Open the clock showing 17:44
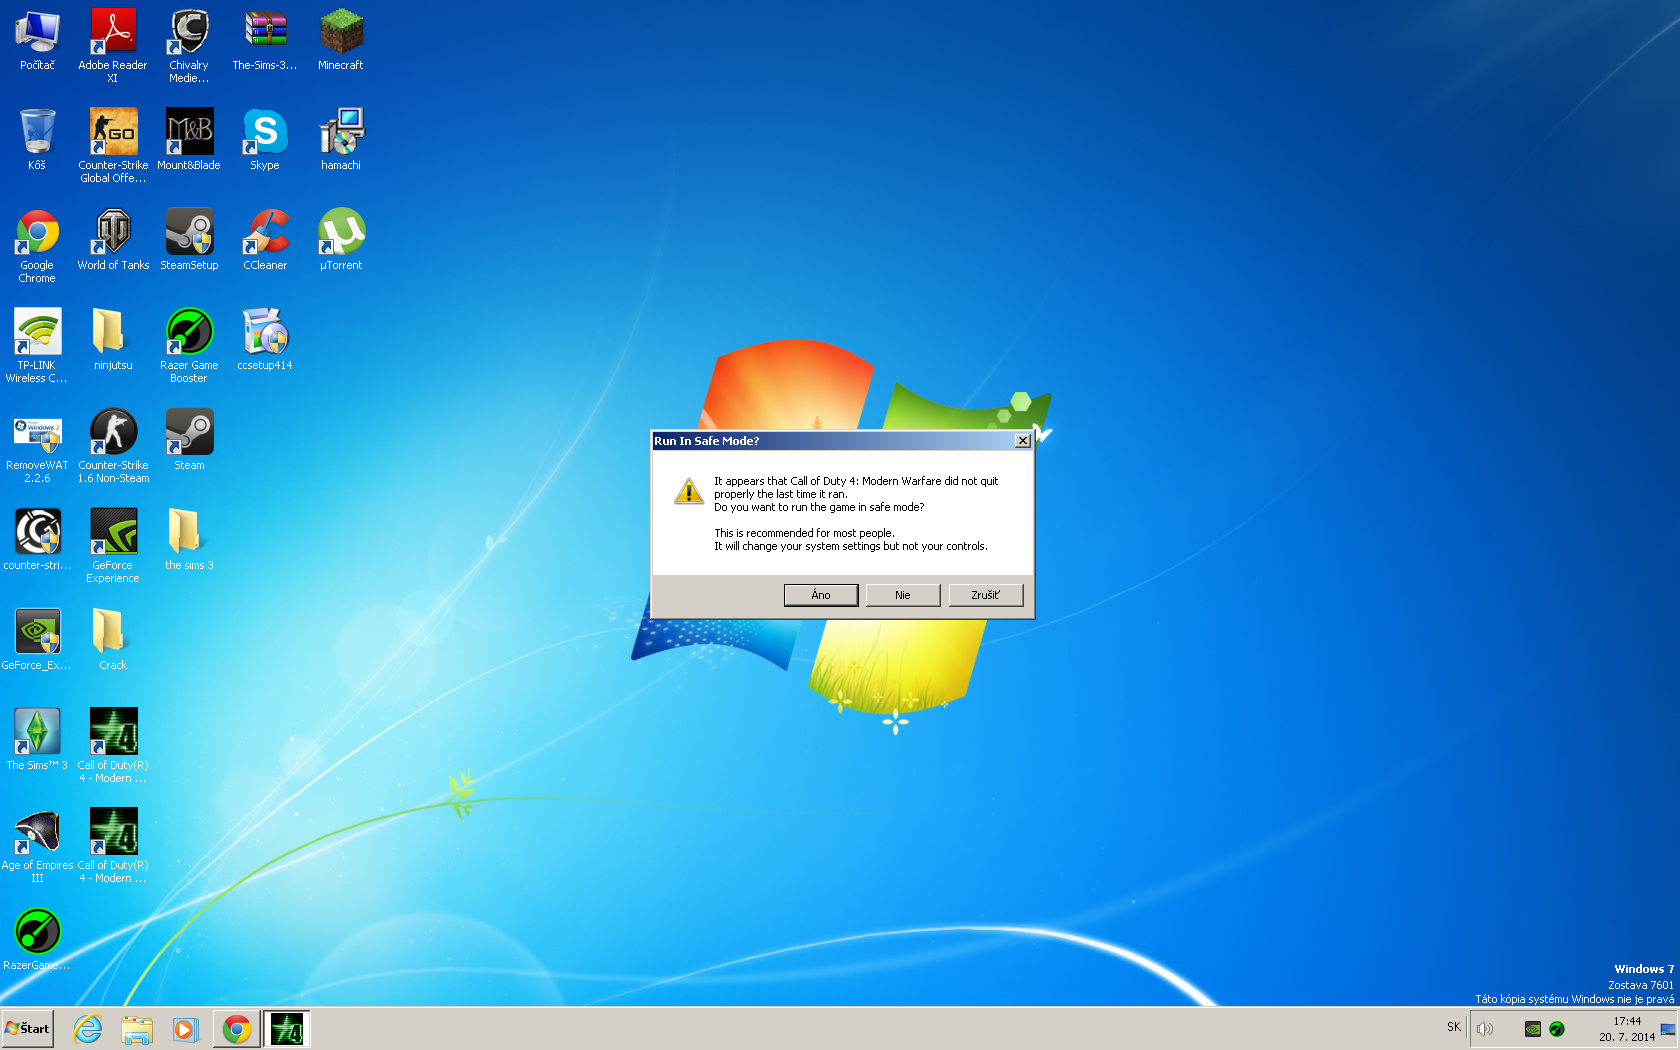This screenshot has height=1050, width=1680. [x=1627, y=1029]
